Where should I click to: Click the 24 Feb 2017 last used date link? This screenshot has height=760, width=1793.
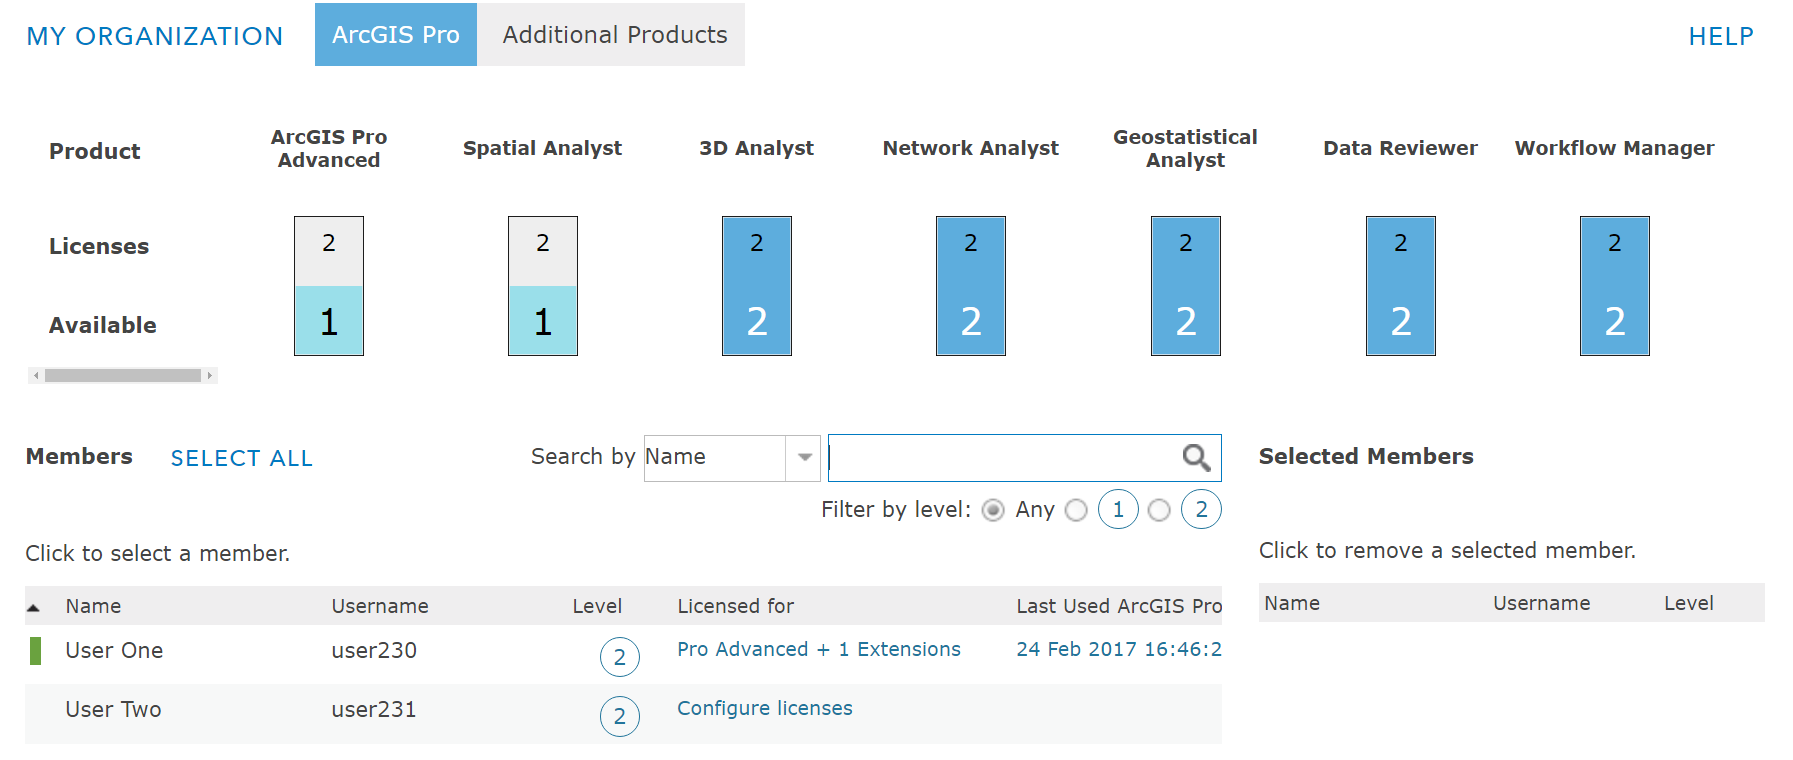coord(1119,649)
